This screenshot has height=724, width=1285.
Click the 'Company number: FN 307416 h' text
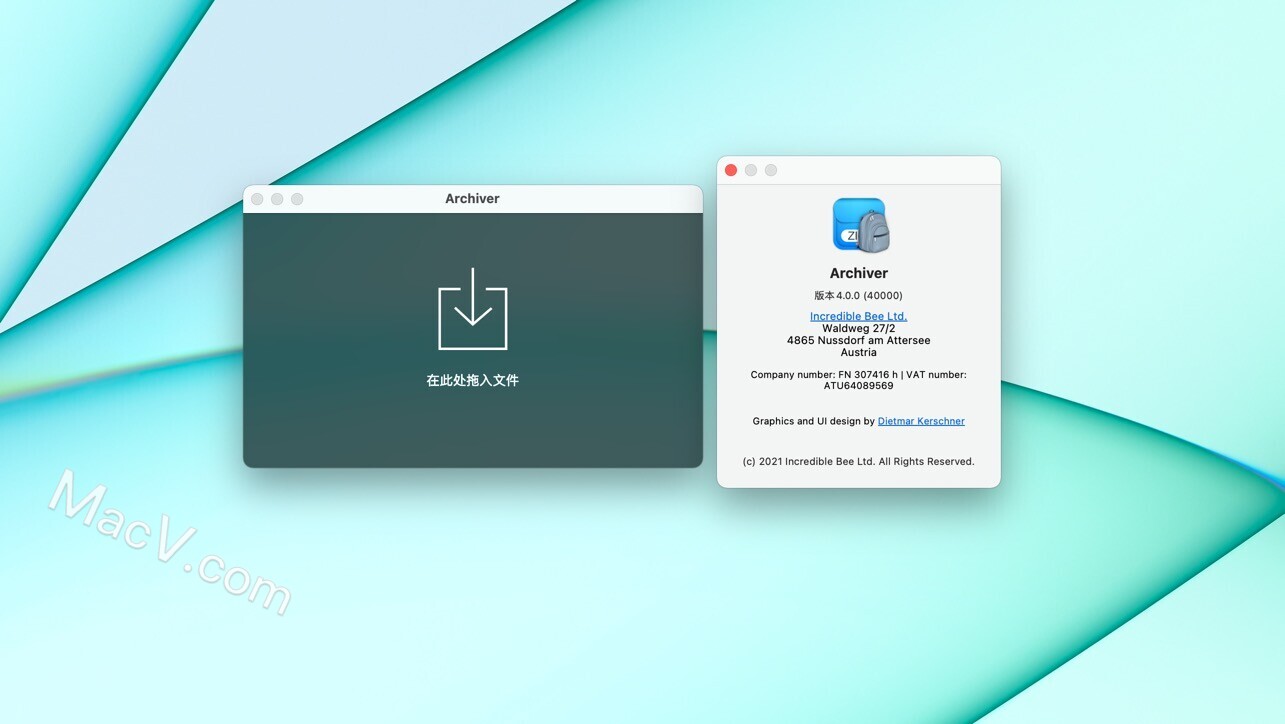[824, 375]
